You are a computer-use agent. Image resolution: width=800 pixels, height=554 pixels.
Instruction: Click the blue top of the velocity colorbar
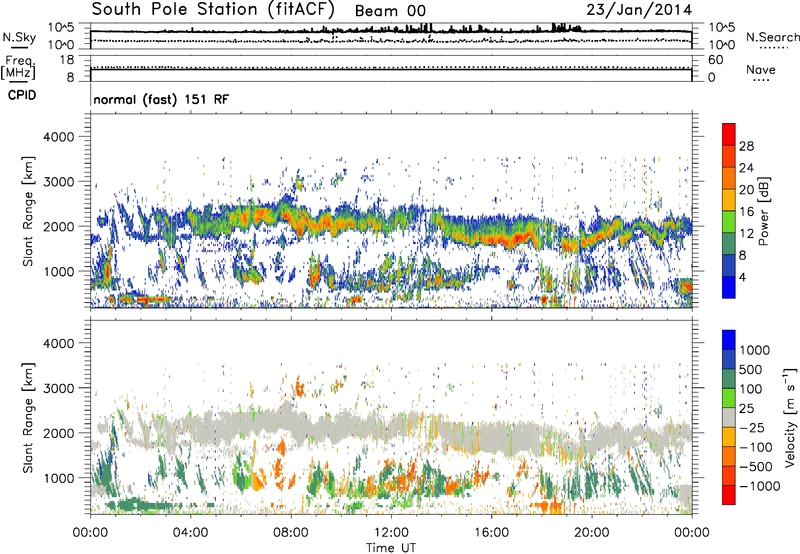729,340
